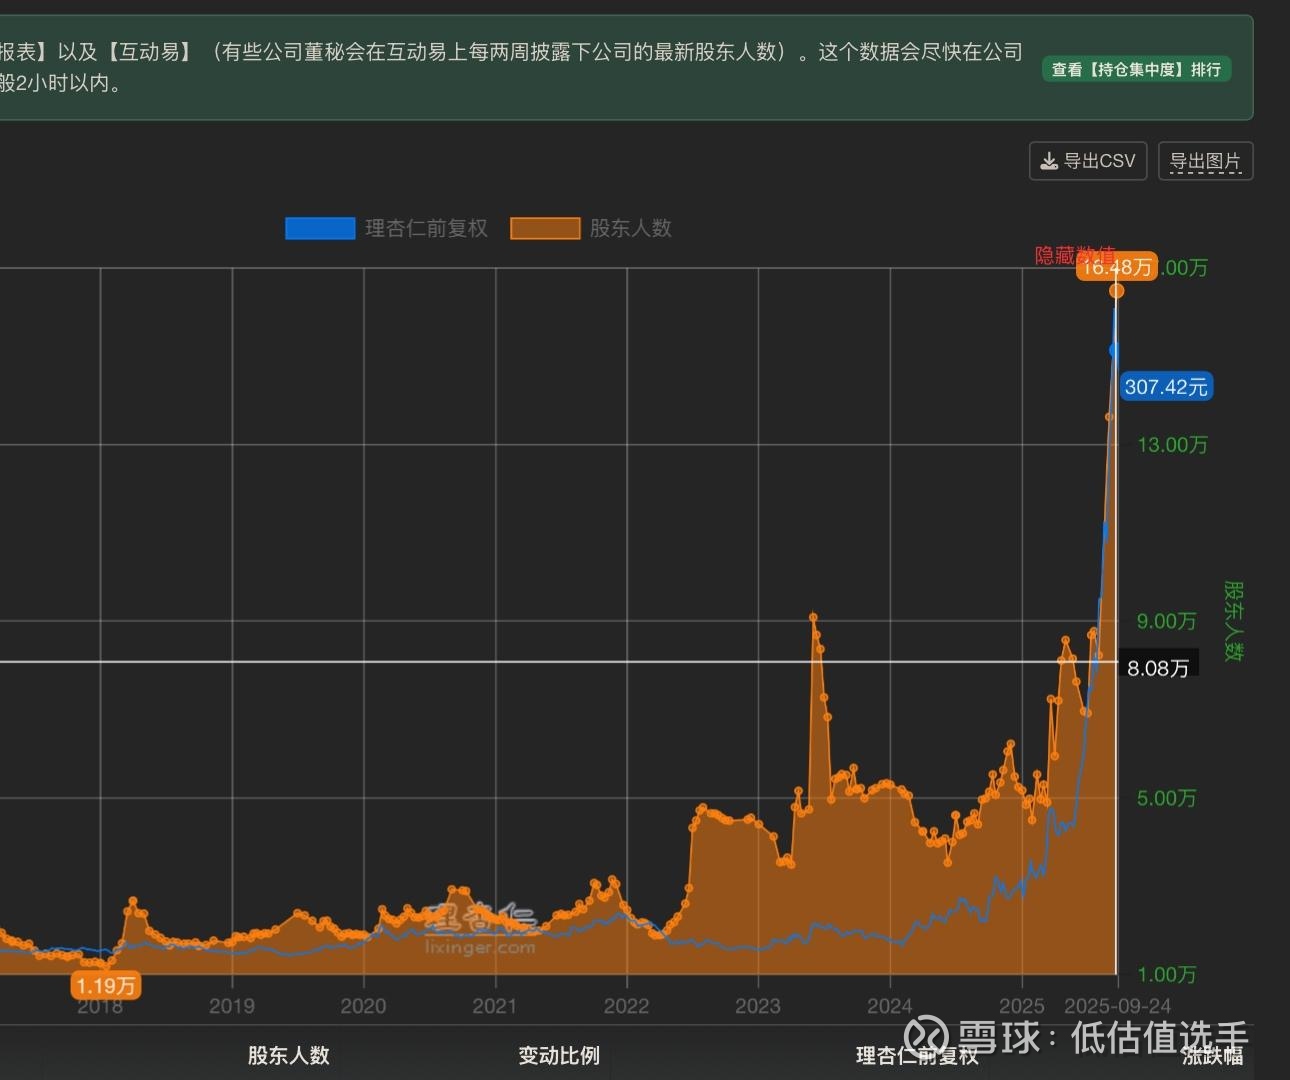Click the 2021 x-axis year label
The width and height of the screenshot is (1290, 1080).
coord(495,1006)
